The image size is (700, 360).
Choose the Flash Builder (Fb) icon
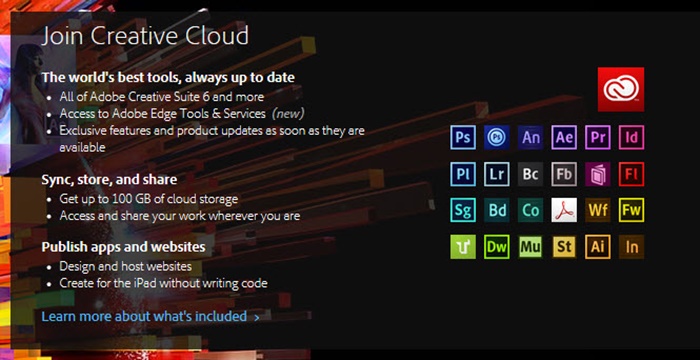(x=564, y=174)
